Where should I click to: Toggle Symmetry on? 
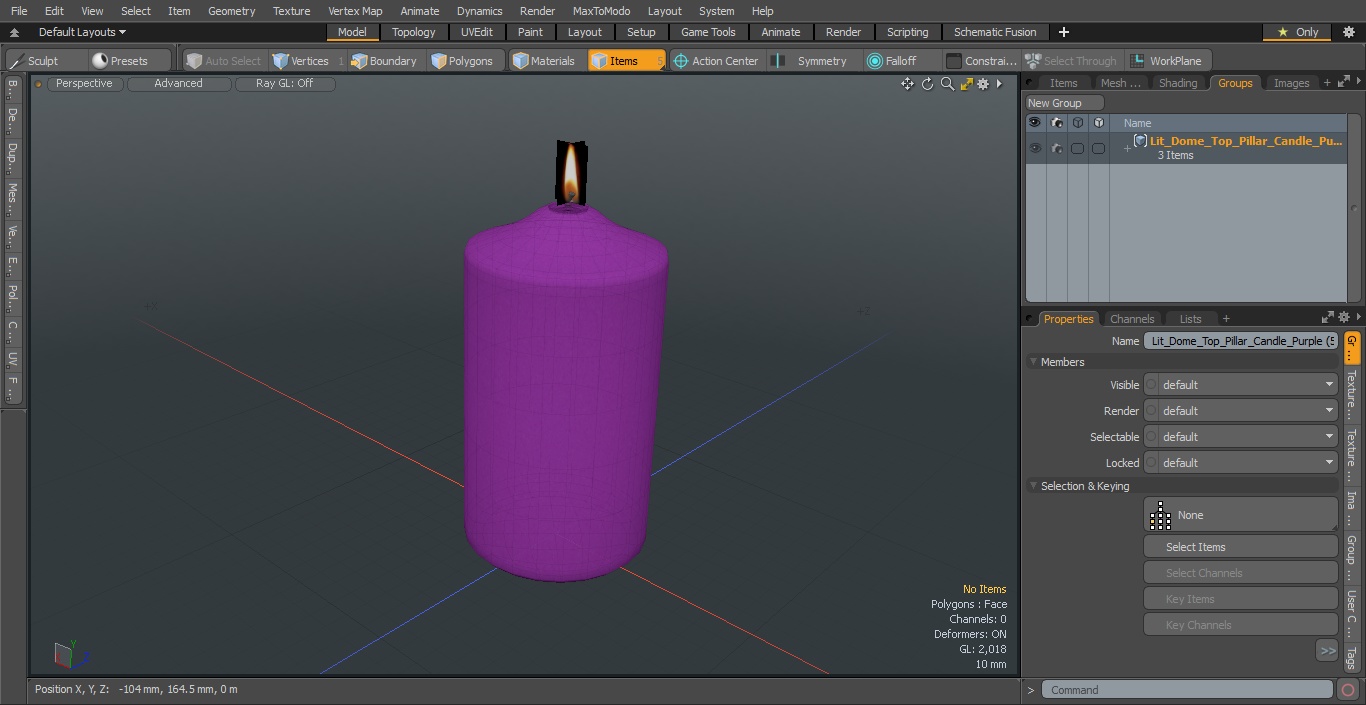(811, 61)
